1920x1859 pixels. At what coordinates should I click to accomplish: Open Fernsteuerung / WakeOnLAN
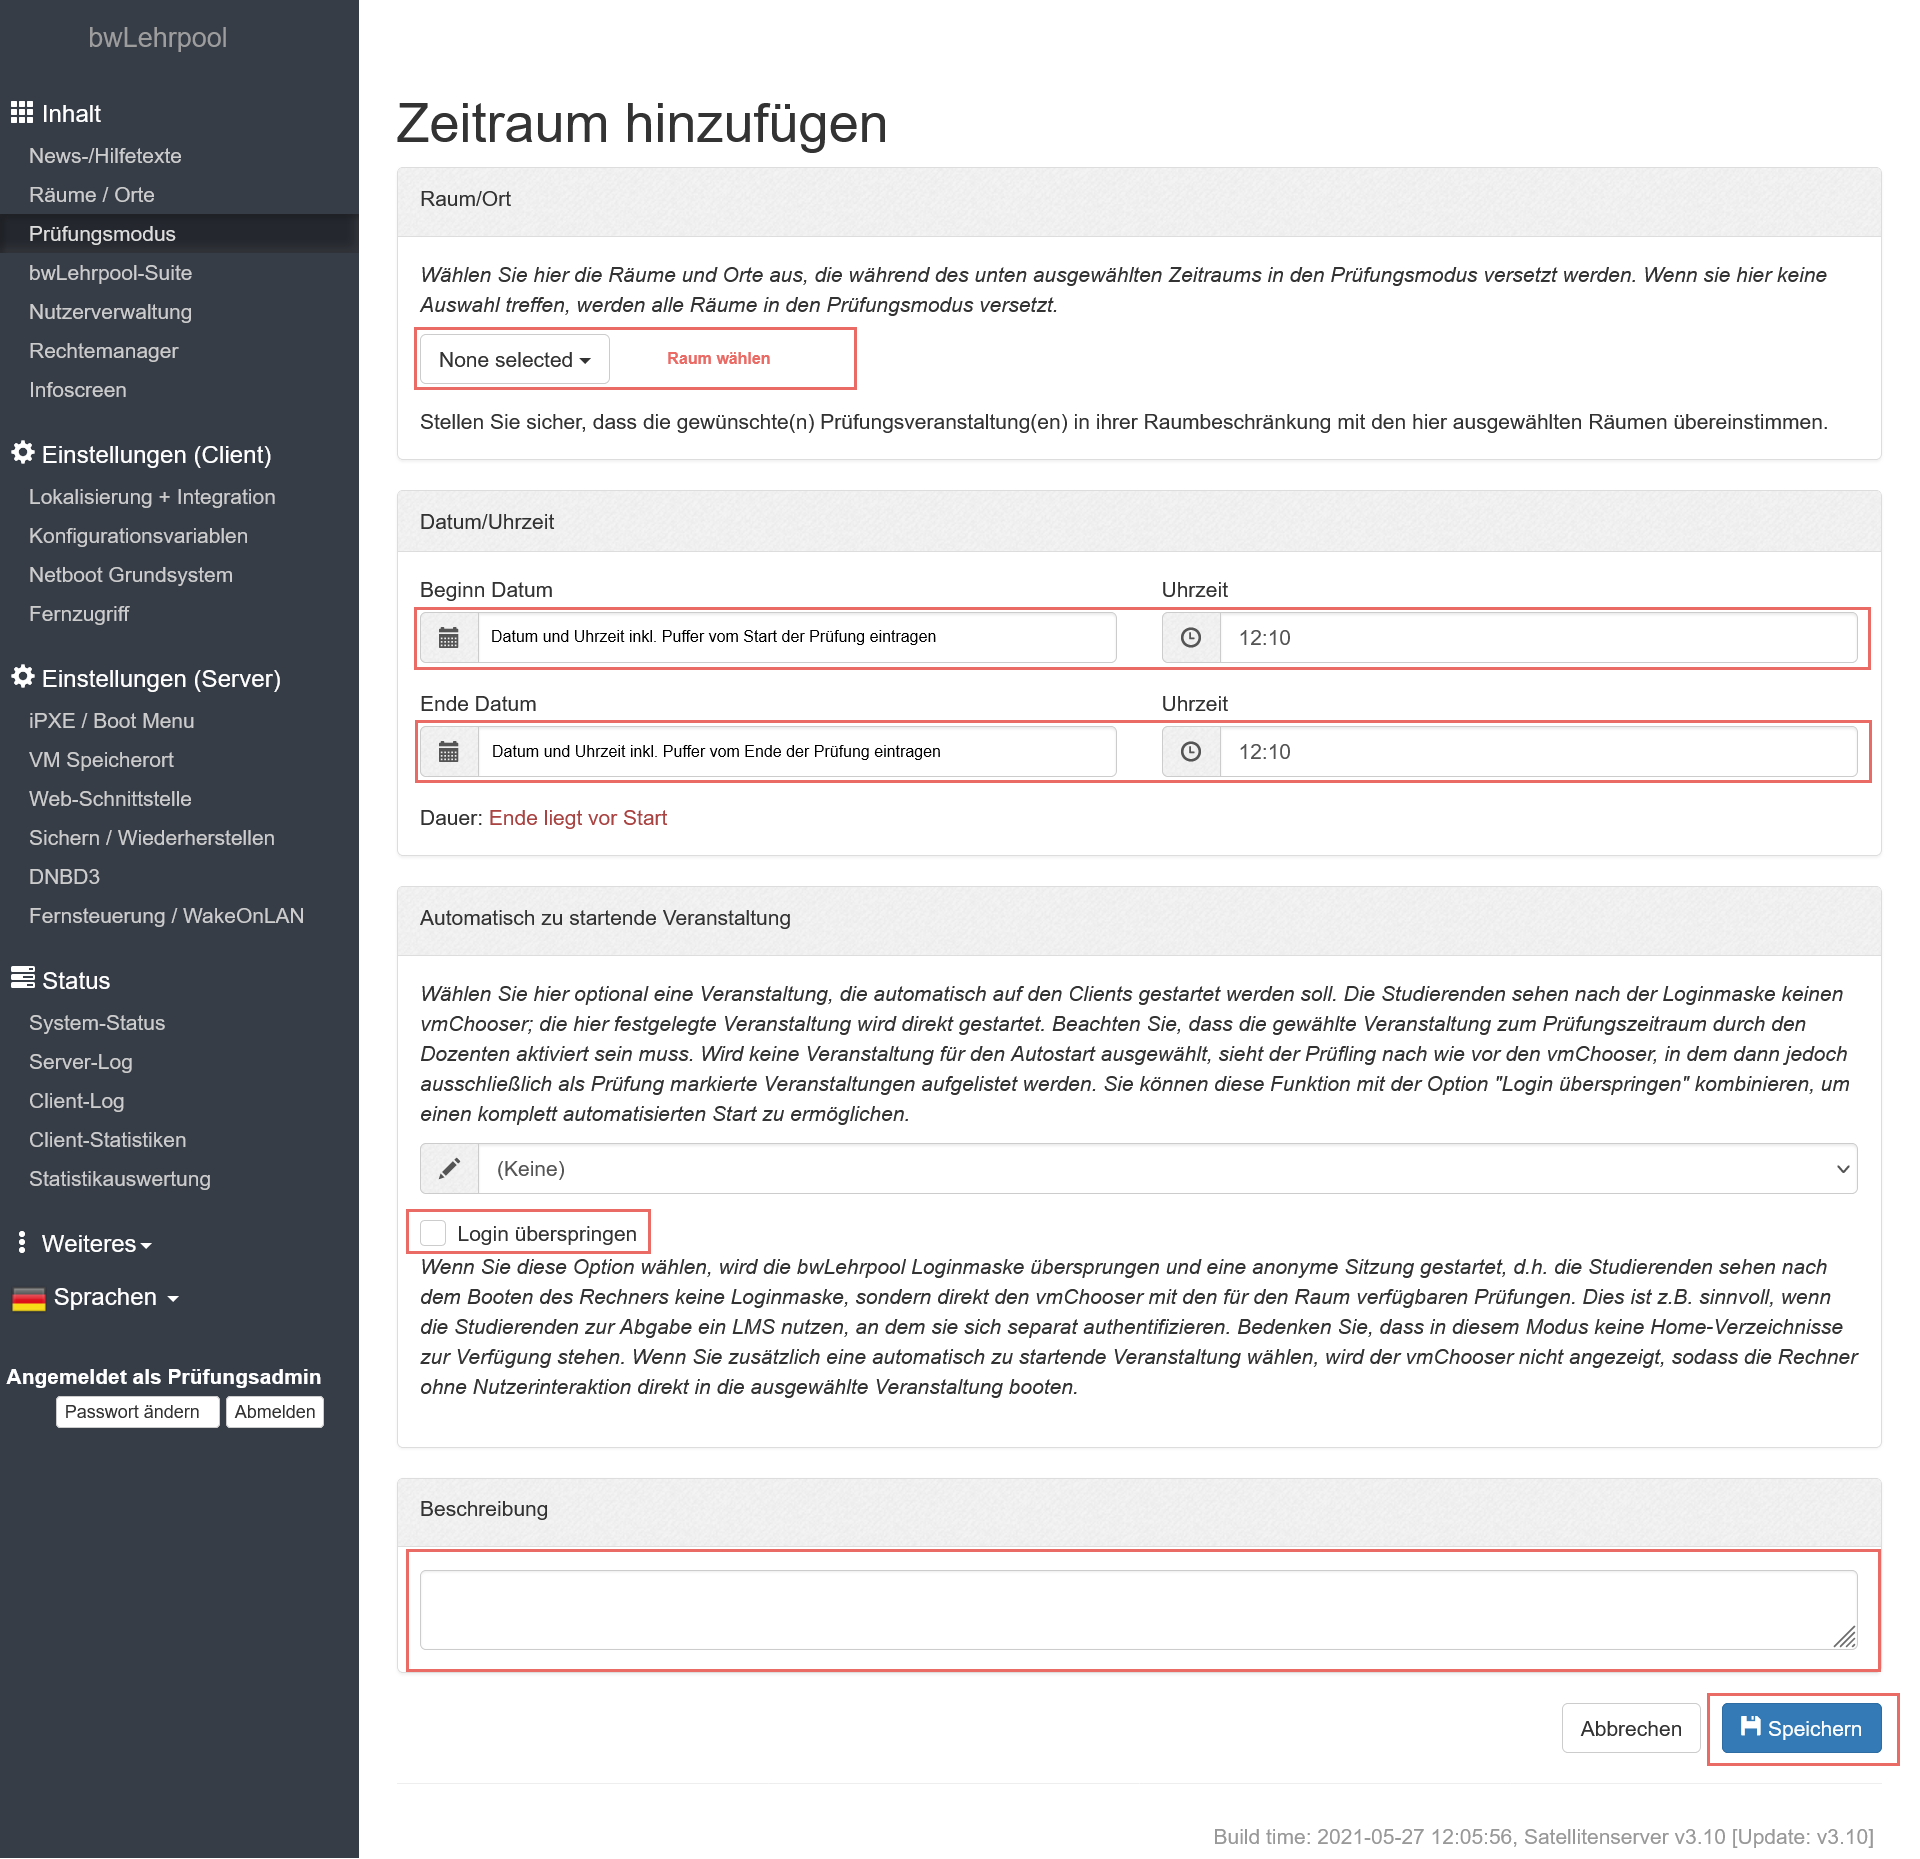coord(166,916)
